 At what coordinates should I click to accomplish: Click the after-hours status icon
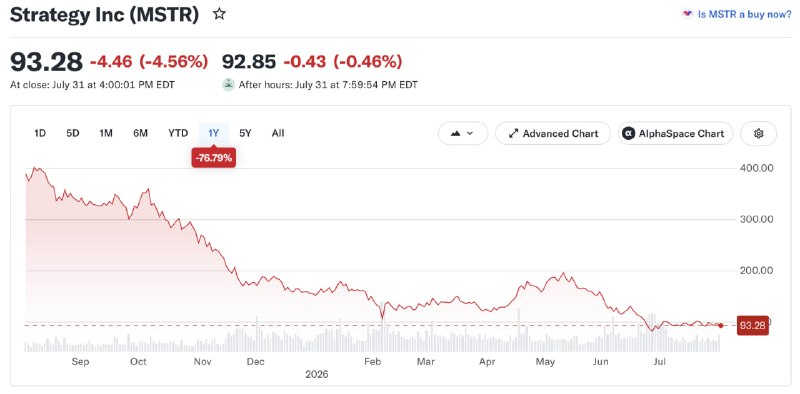[x=229, y=85]
